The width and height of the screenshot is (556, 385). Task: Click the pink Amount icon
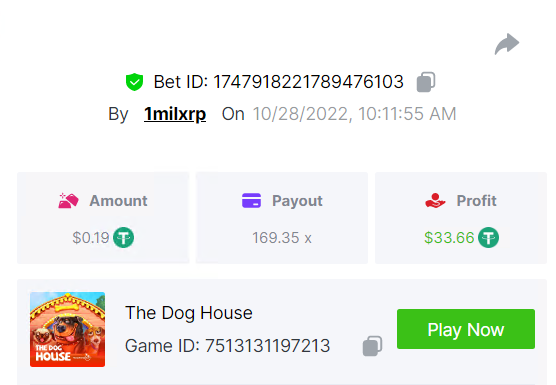(x=68, y=201)
